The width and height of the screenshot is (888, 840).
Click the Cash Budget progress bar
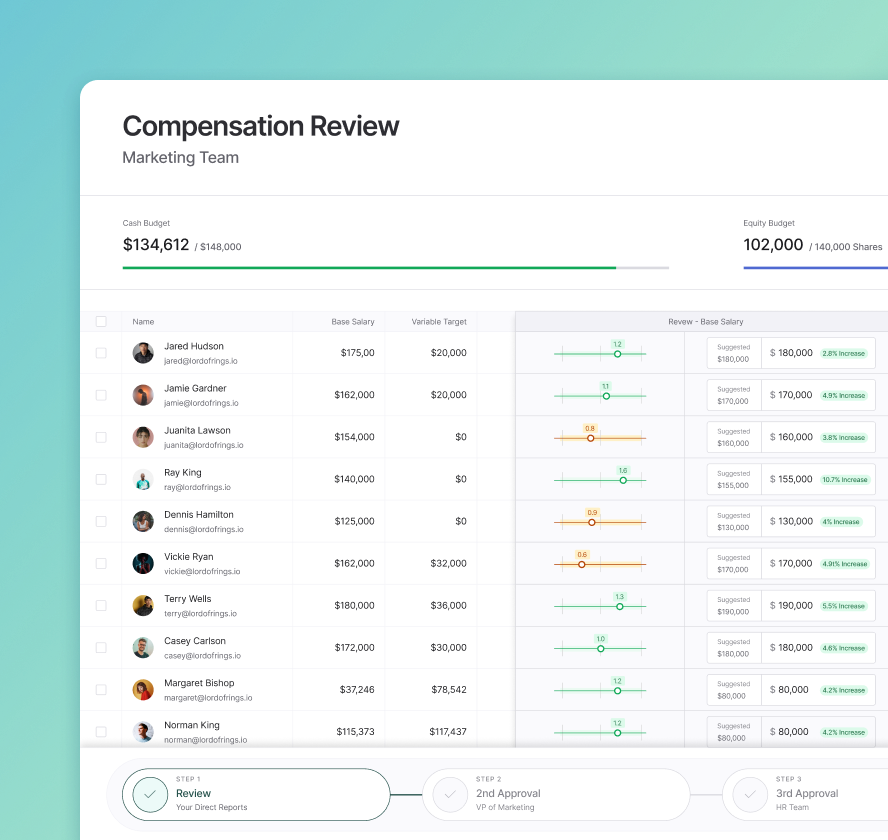pos(395,268)
